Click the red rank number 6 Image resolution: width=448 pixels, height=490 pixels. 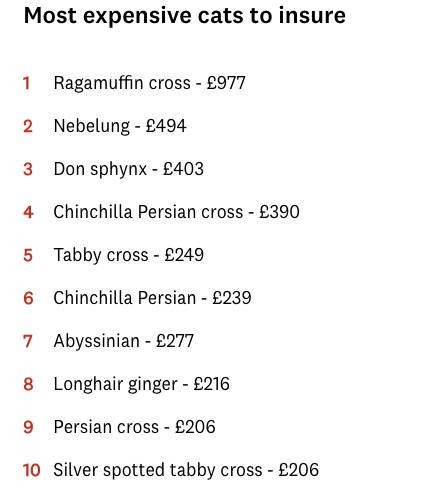click(28, 298)
